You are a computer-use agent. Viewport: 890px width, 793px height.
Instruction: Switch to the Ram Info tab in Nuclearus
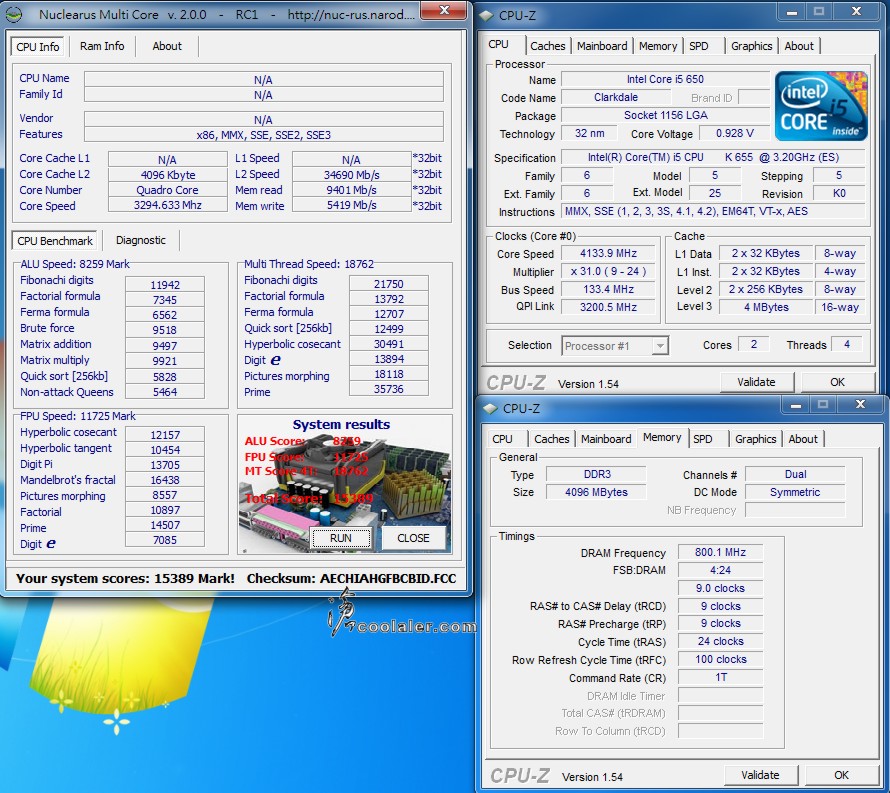tap(102, 46)
